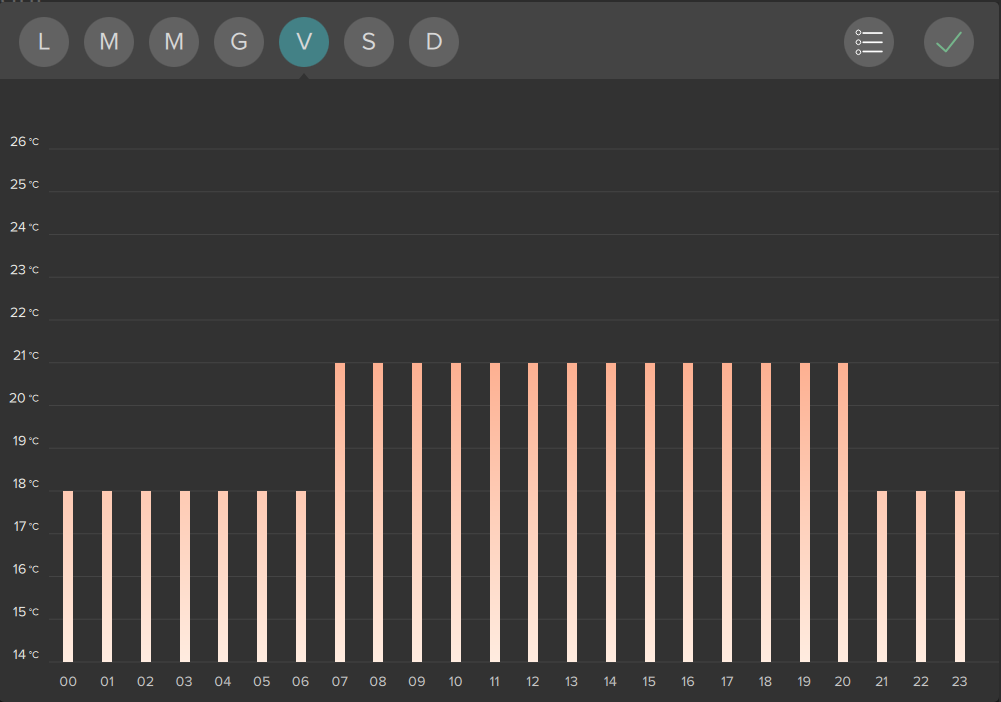The image size is (1001, 702).
Task: Click the 18° bar at hour 06
Action: tap(301, 576)
